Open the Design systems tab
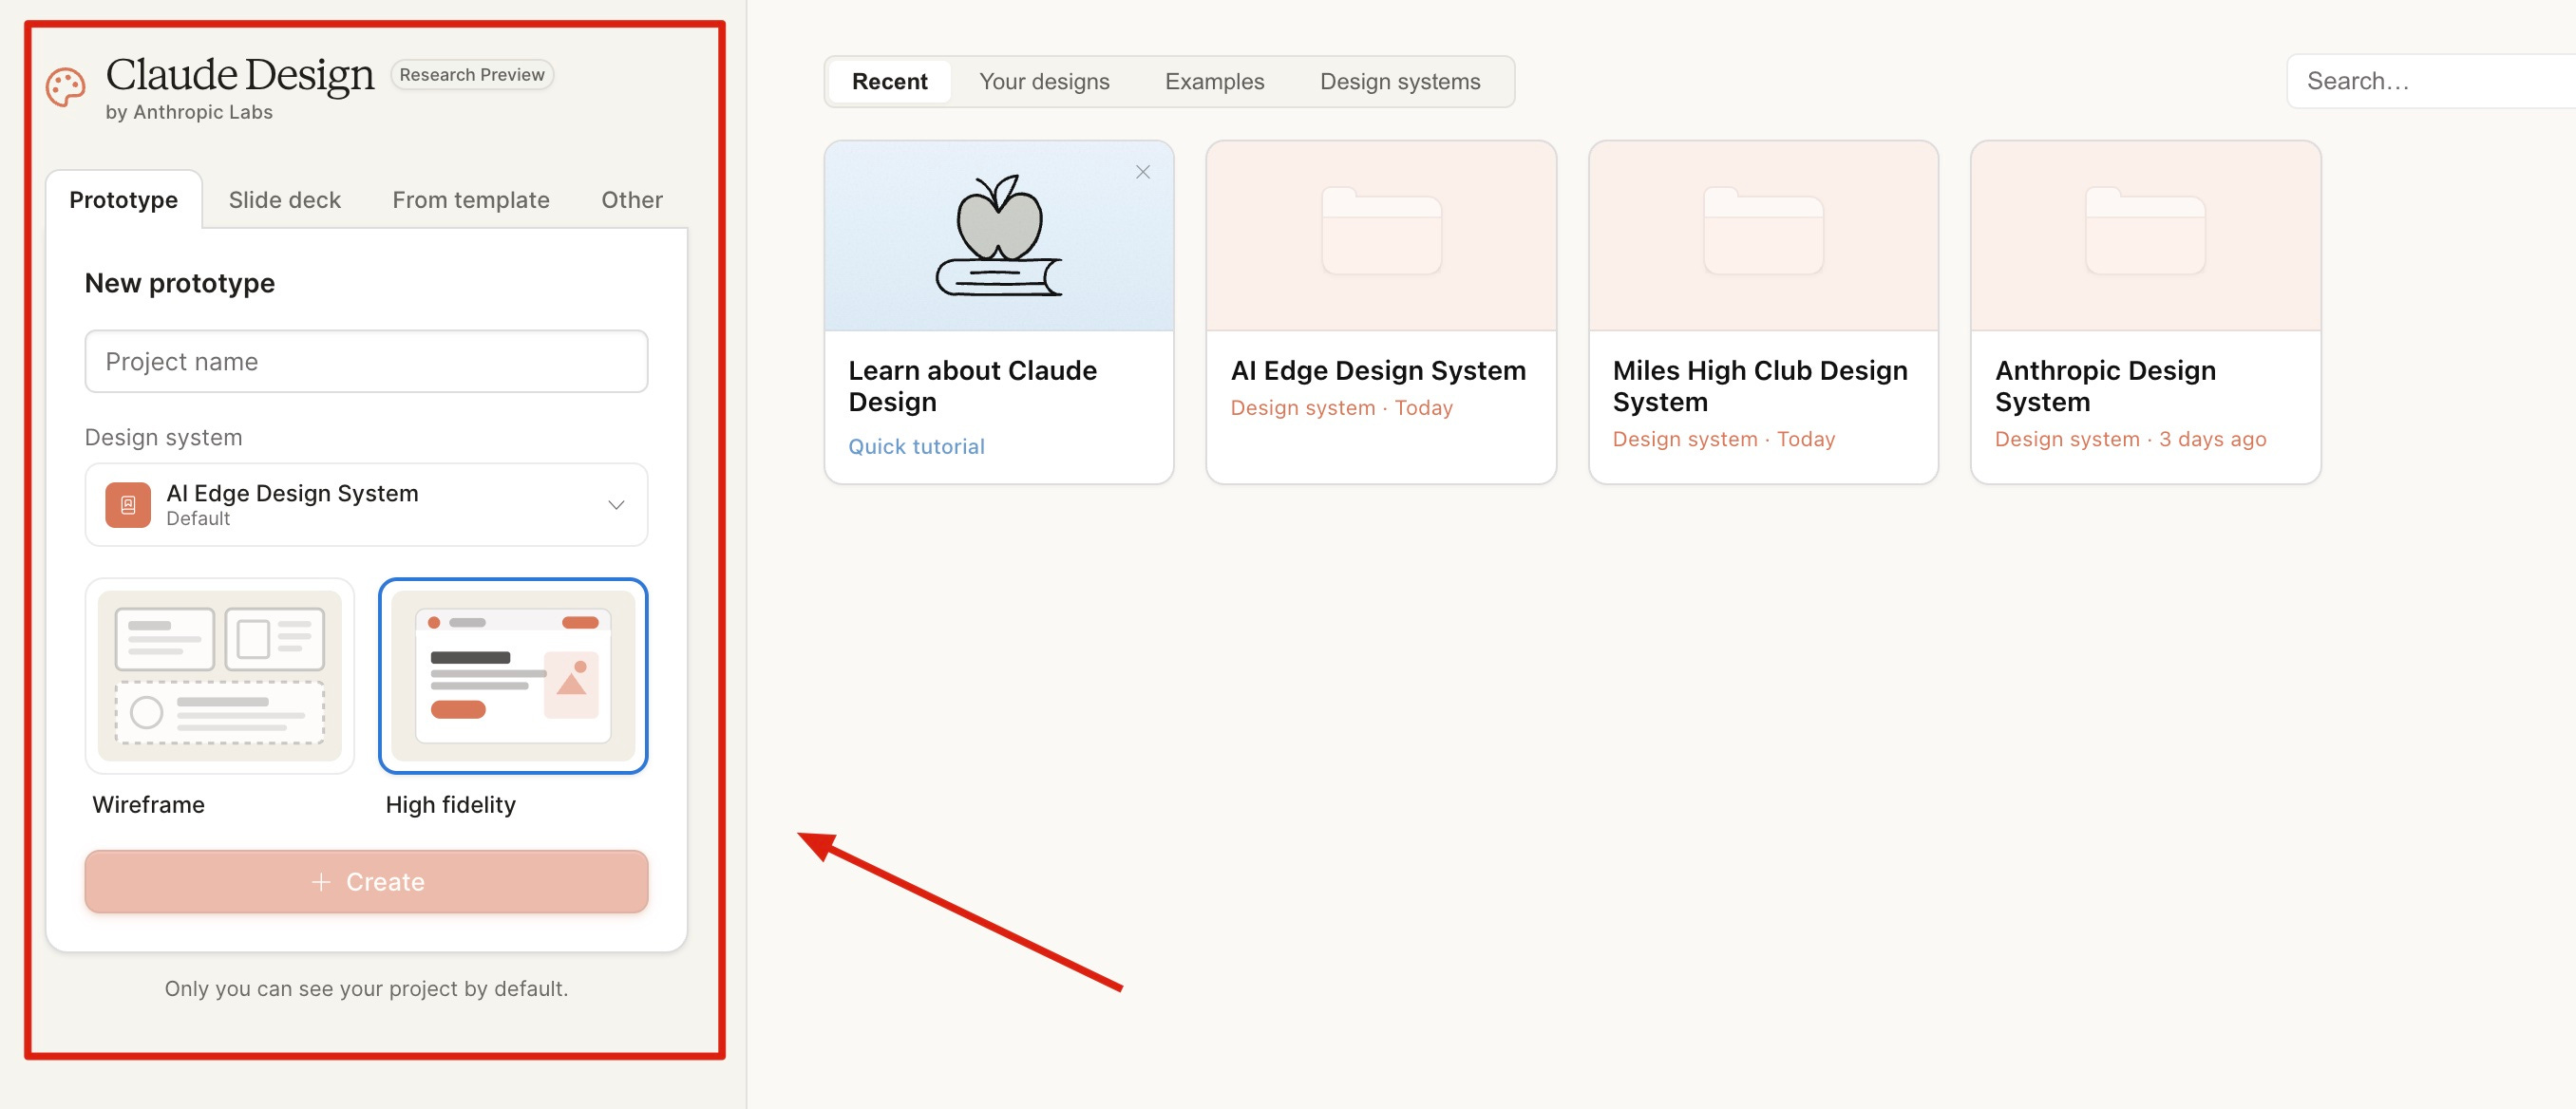 1399,82
